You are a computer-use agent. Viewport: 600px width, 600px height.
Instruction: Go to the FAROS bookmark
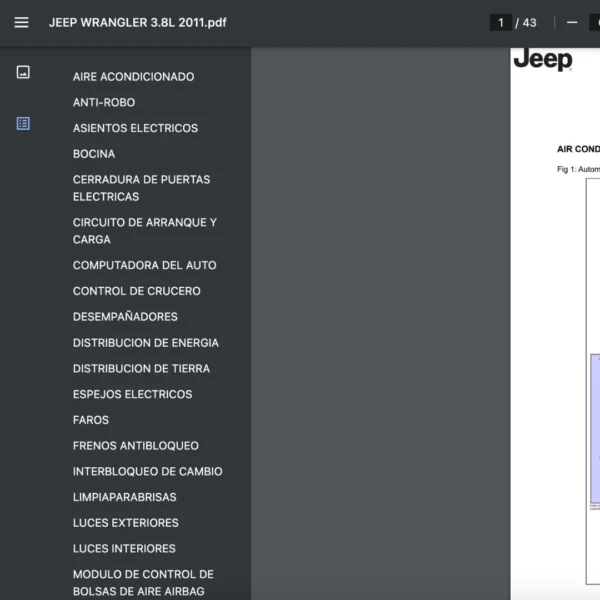click(91, 421)
